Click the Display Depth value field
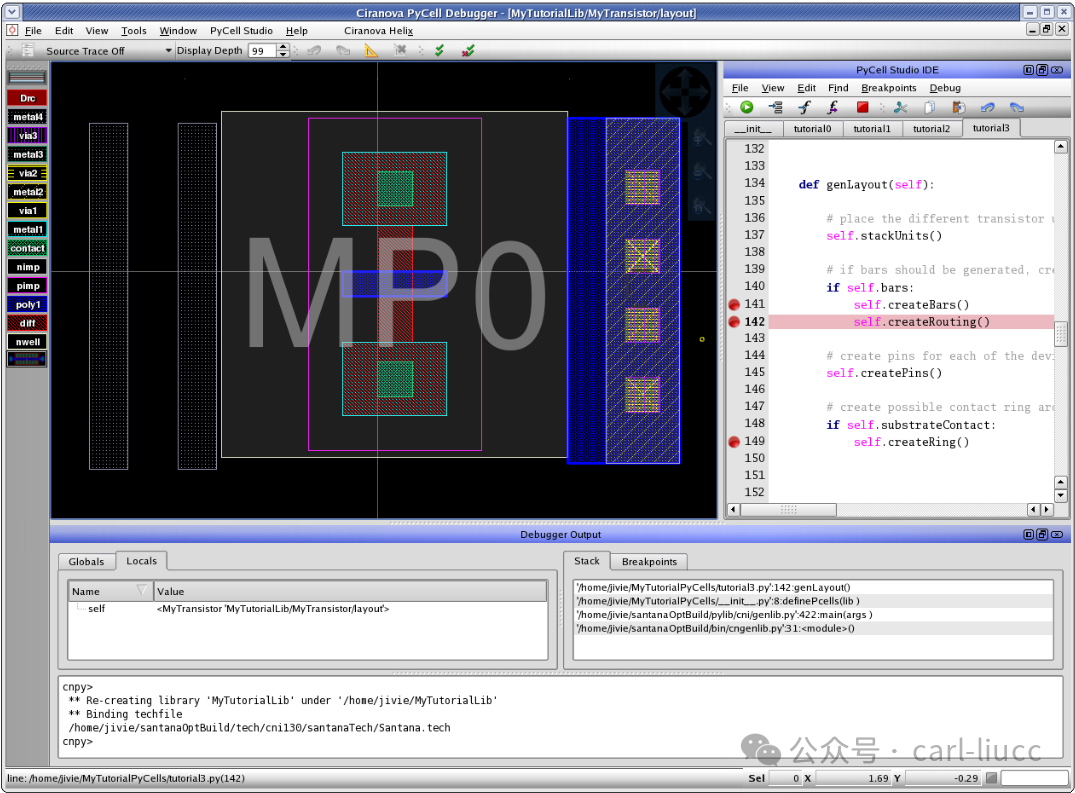The image size is (1075, 793). [262, 51]
